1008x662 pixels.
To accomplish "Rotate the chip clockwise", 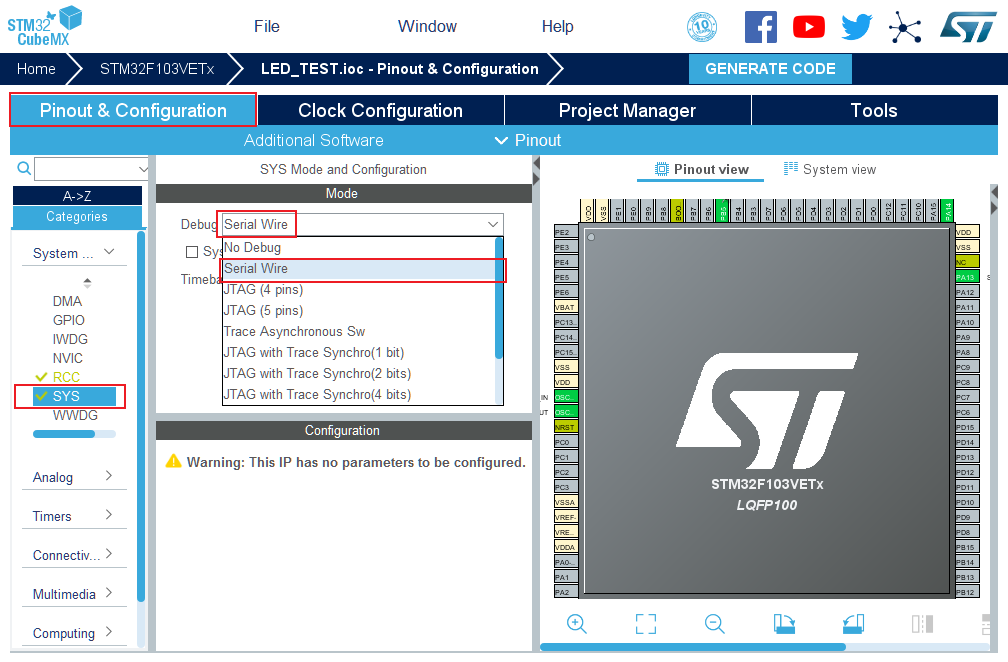I will pyautogui.click(x=784, y=623).
